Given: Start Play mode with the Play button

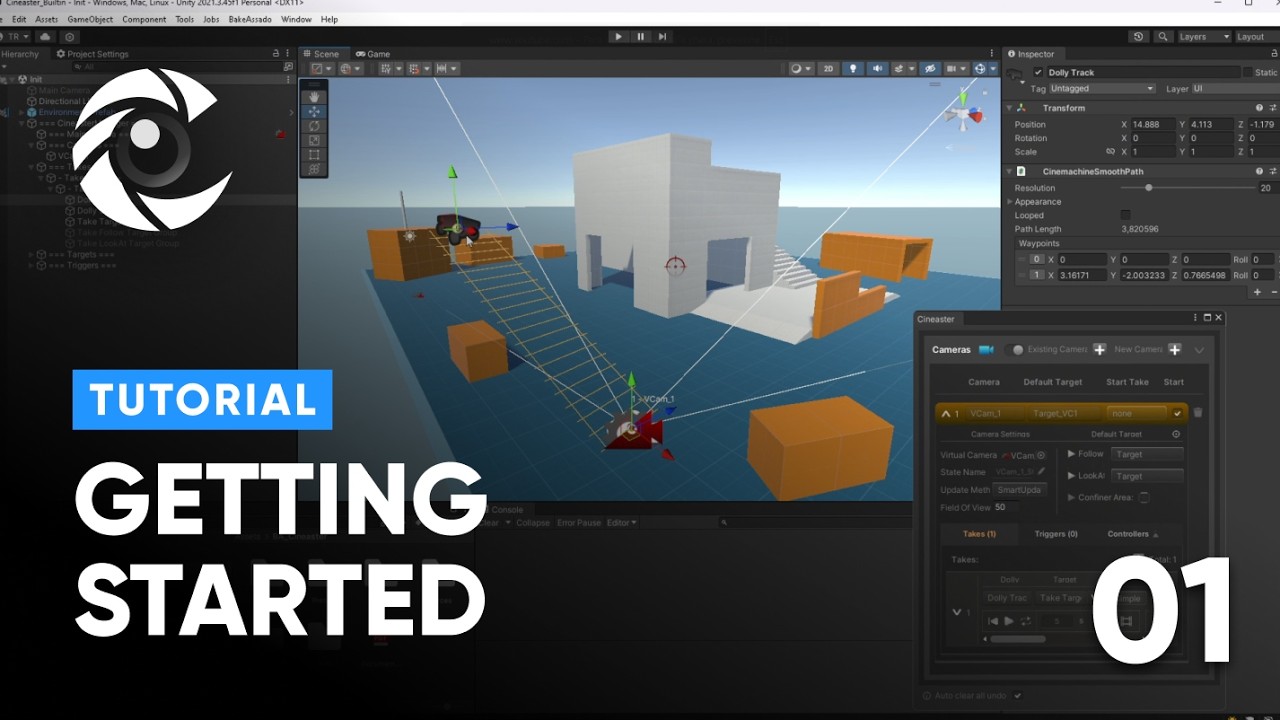Looking at the screenshot, I should (x=618, y=37).
